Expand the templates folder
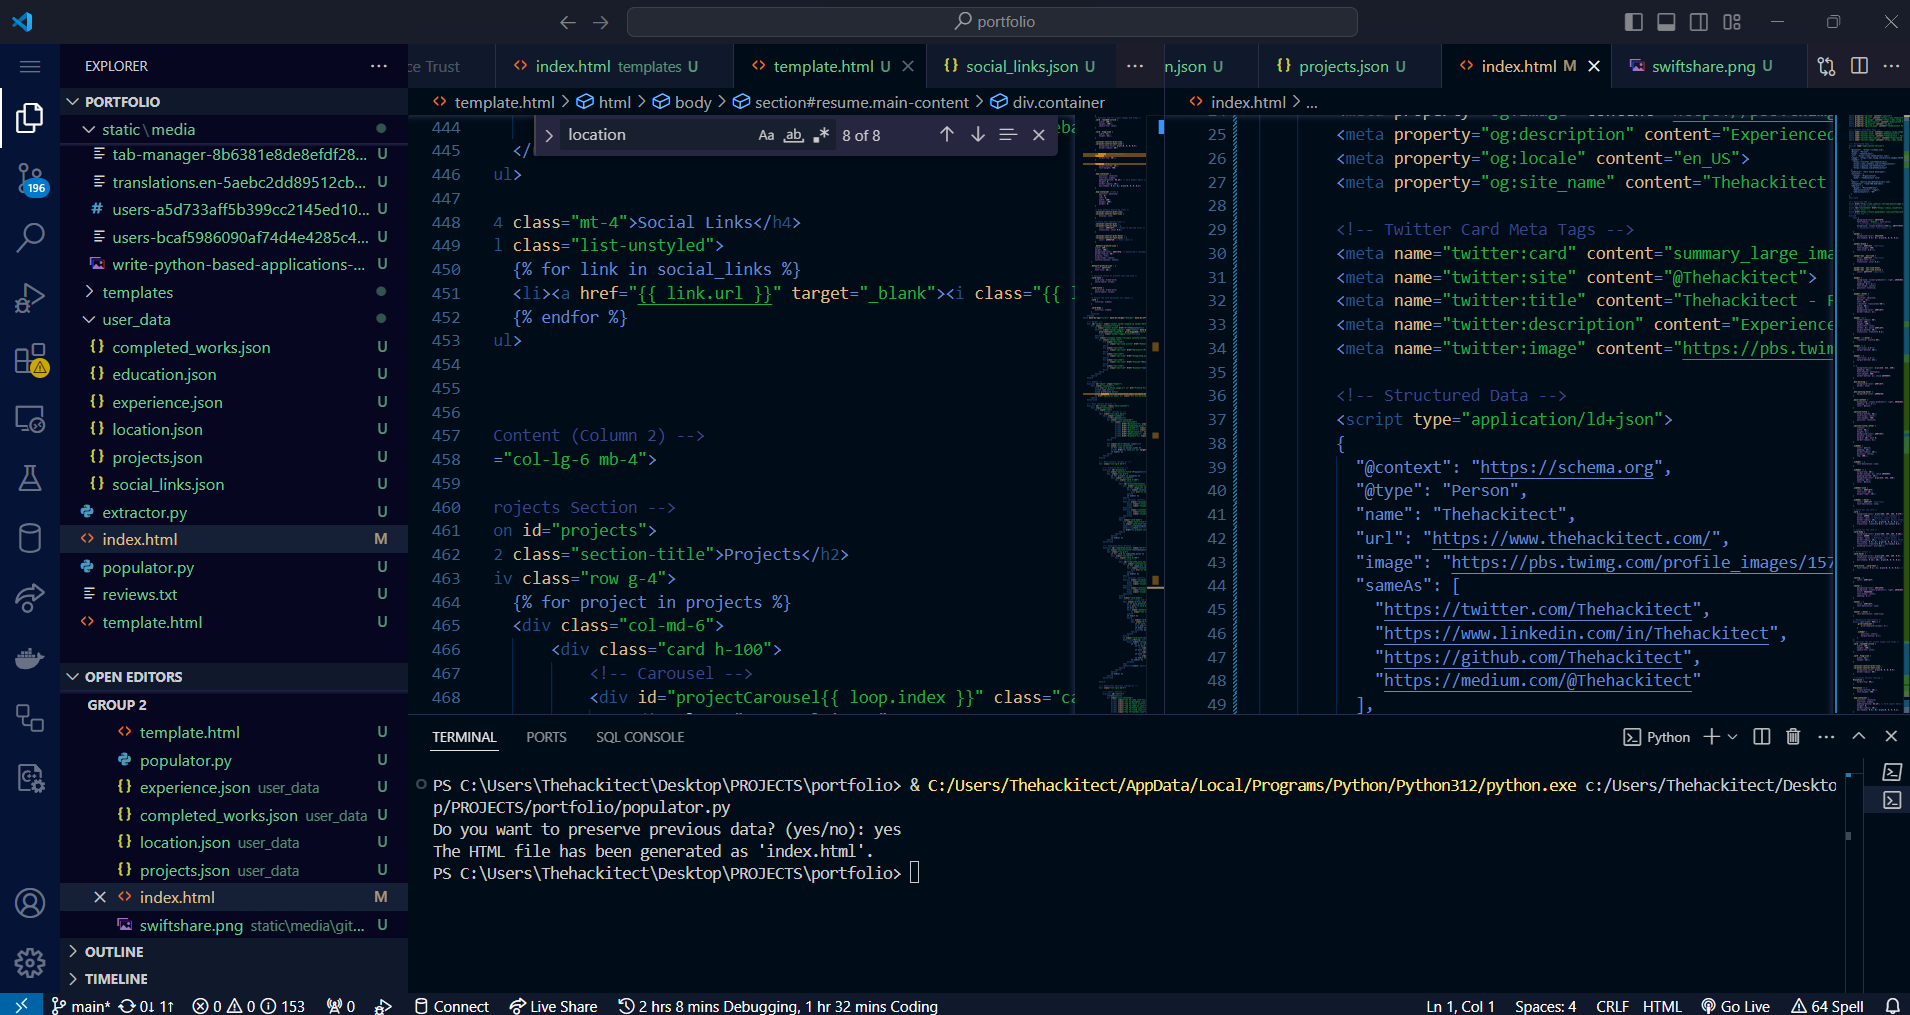This screenshot has height=1015, width=1910. pyautogui.click(x=235, y=292)
